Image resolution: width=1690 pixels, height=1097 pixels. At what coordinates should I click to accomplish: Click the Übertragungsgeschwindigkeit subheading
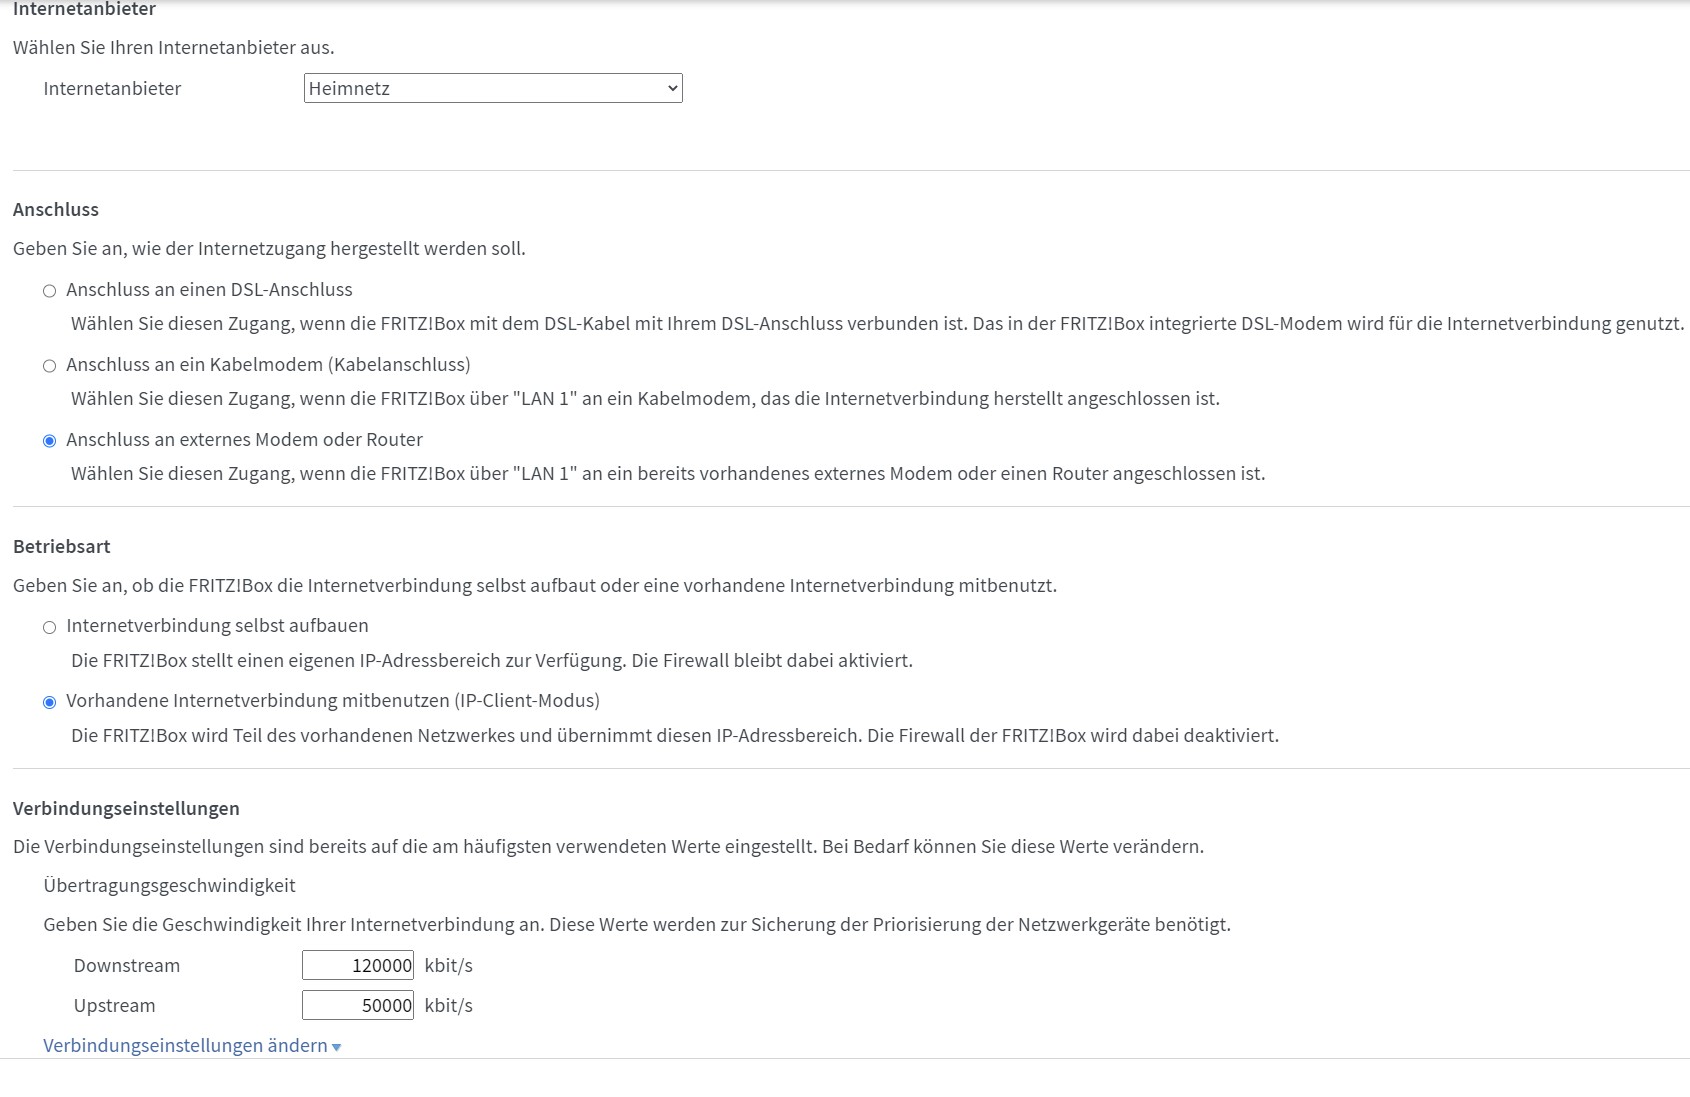pos(169,885)
